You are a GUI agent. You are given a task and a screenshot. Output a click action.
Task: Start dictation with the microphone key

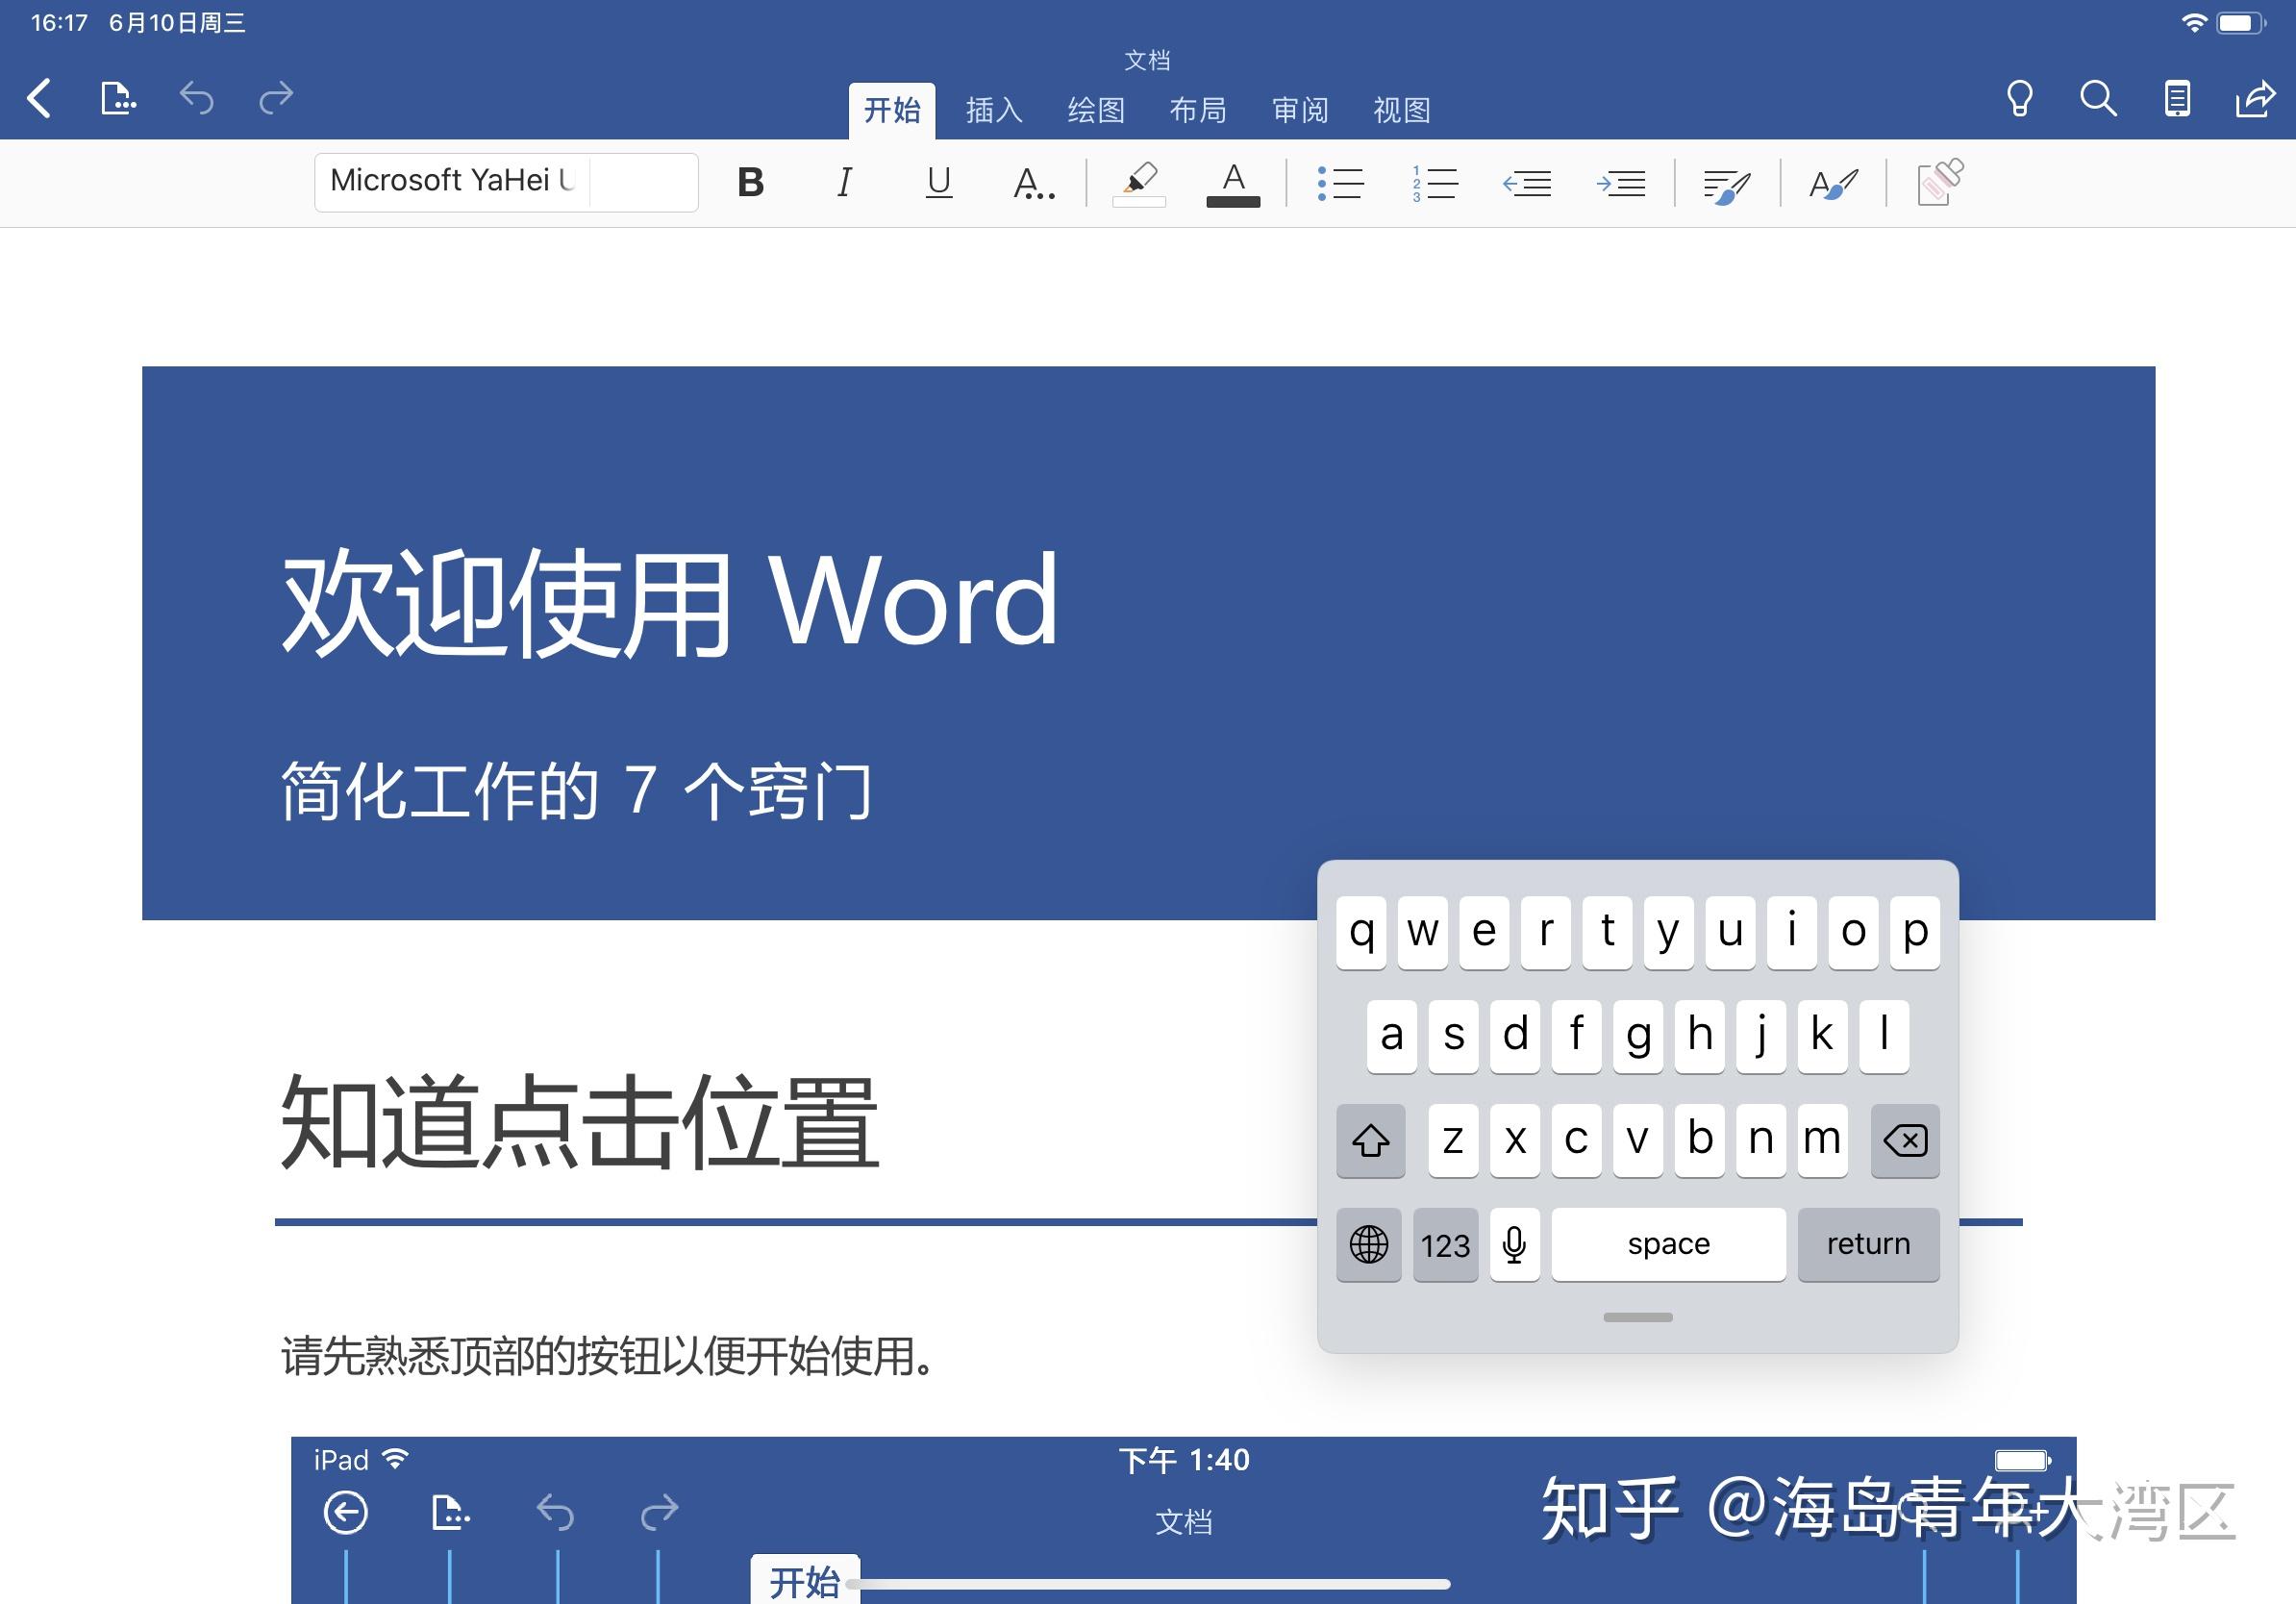(1515, 1244)
